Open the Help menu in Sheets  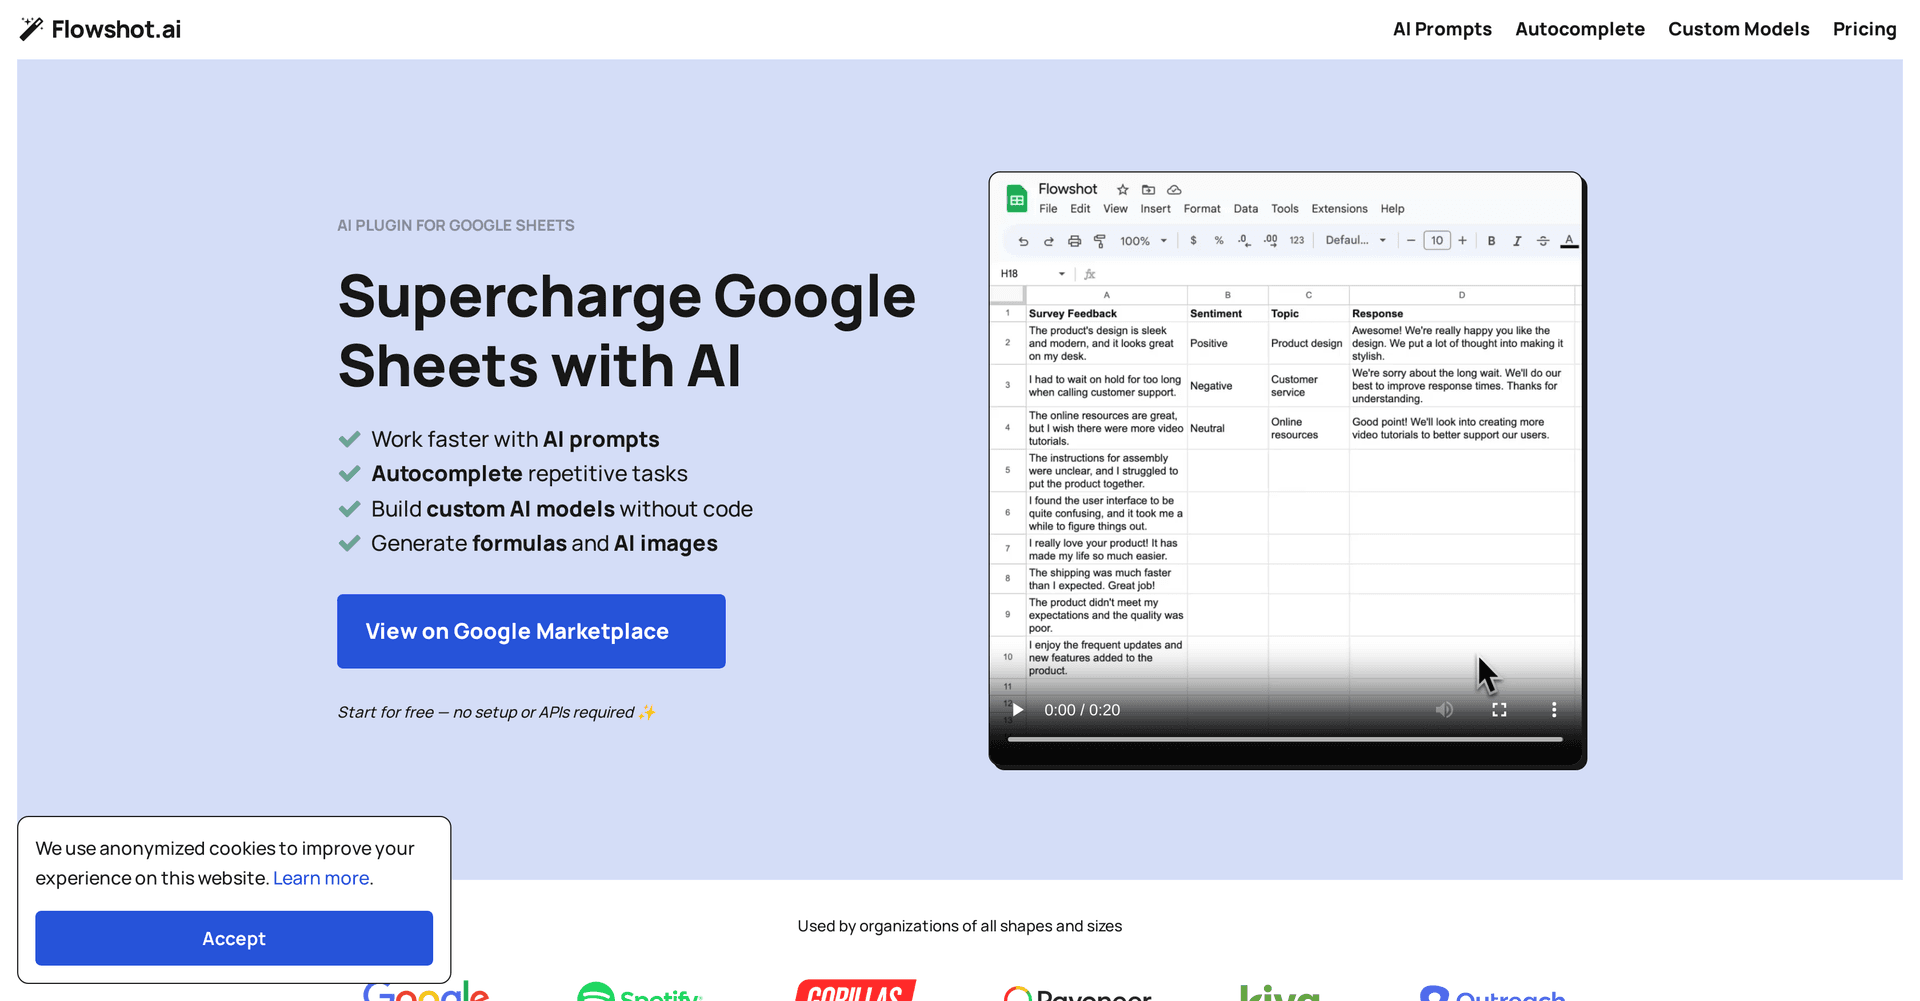1392,209
